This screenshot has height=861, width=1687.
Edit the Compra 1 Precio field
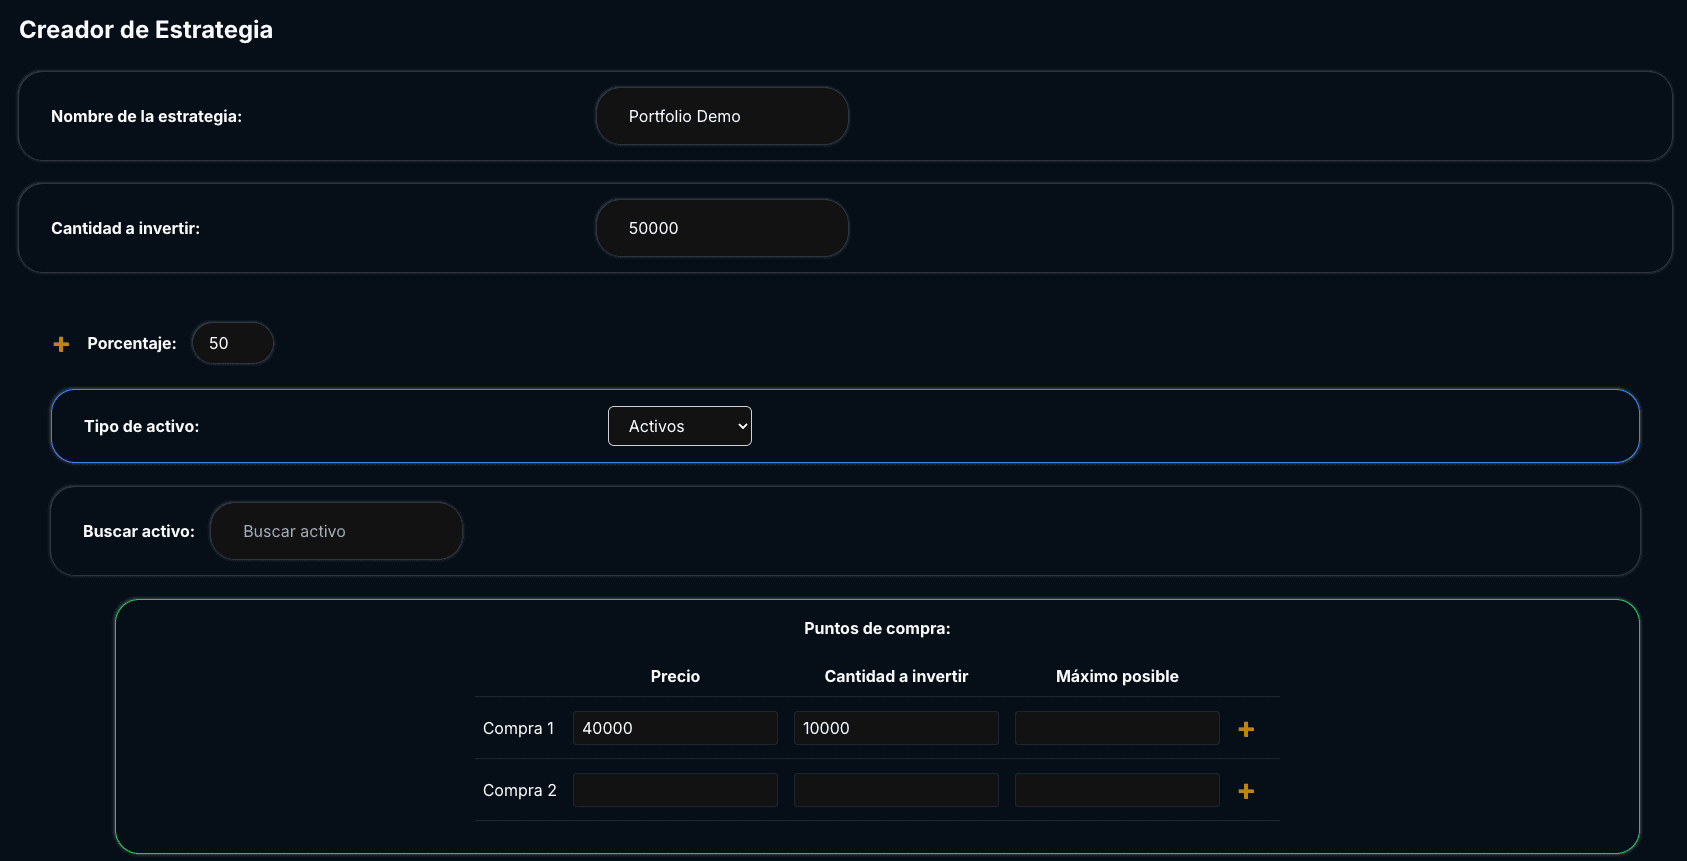(675, 728)
